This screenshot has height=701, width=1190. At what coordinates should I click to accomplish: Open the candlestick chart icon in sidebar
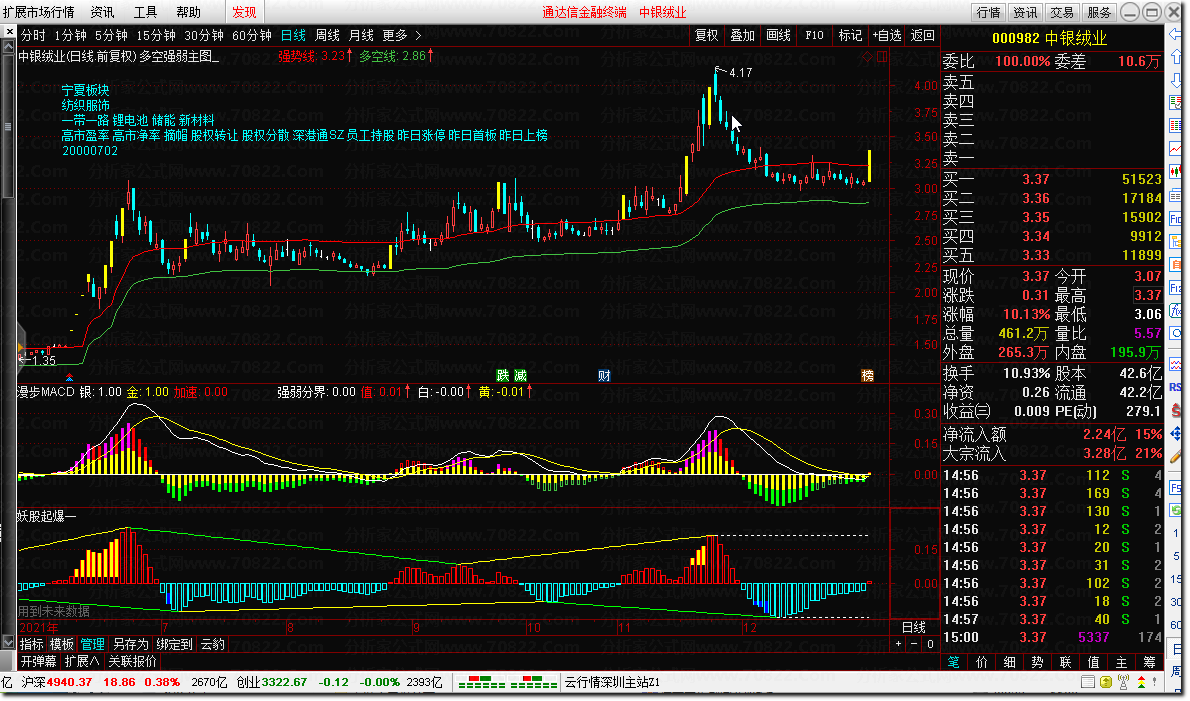click(x=1176, y=171)
